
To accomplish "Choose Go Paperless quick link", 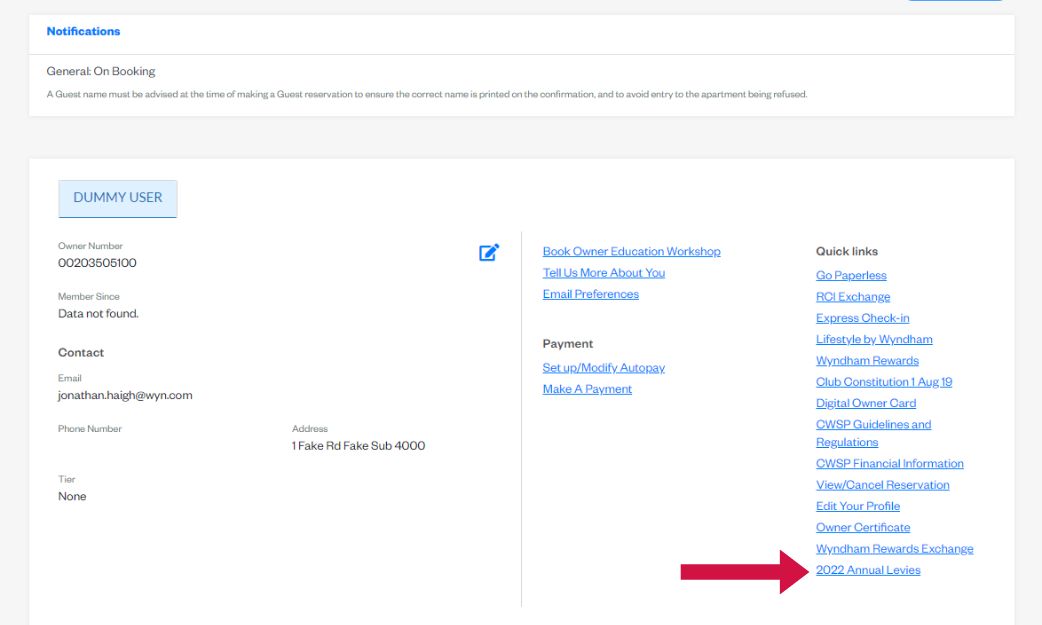I will pos(851,276).
